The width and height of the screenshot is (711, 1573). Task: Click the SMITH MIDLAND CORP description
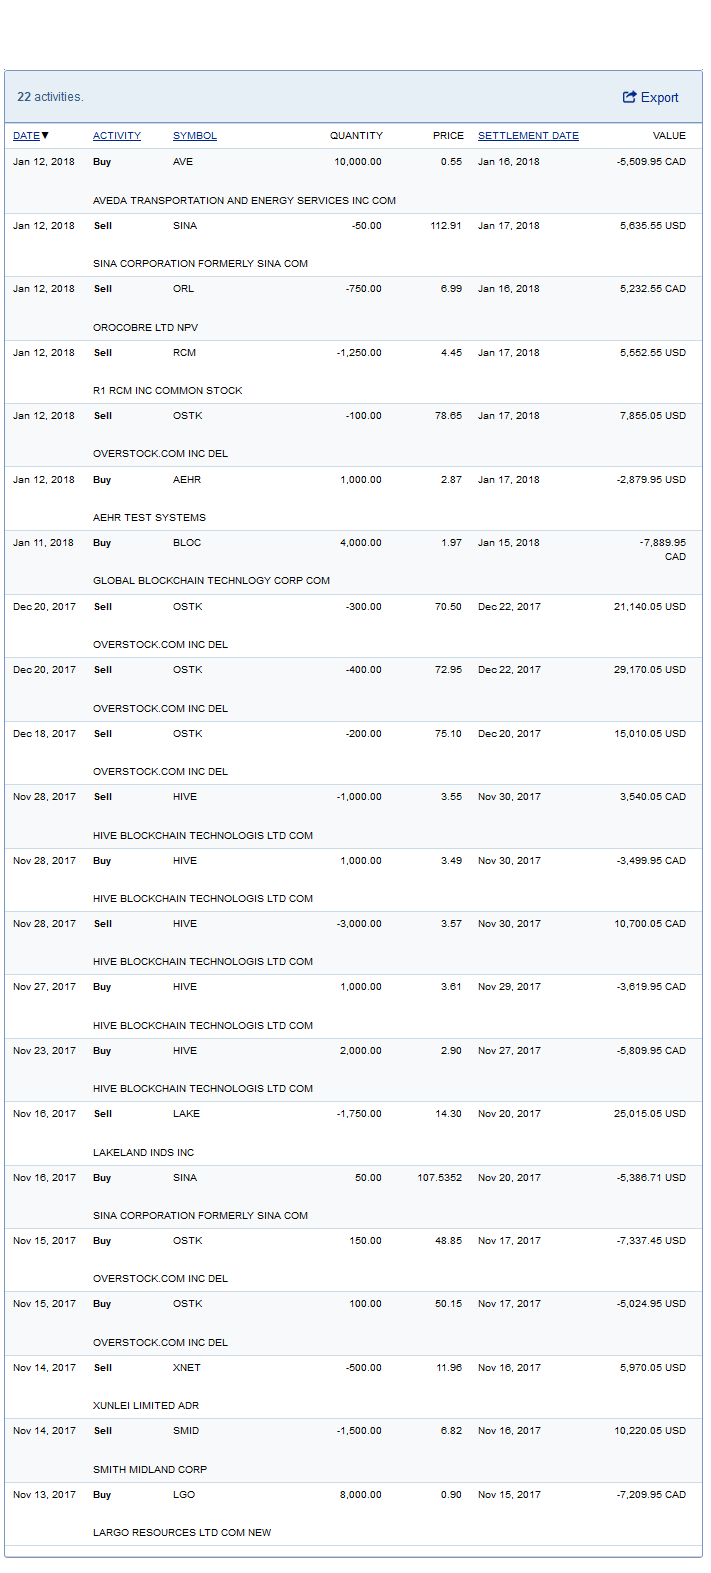point(150,1470)
